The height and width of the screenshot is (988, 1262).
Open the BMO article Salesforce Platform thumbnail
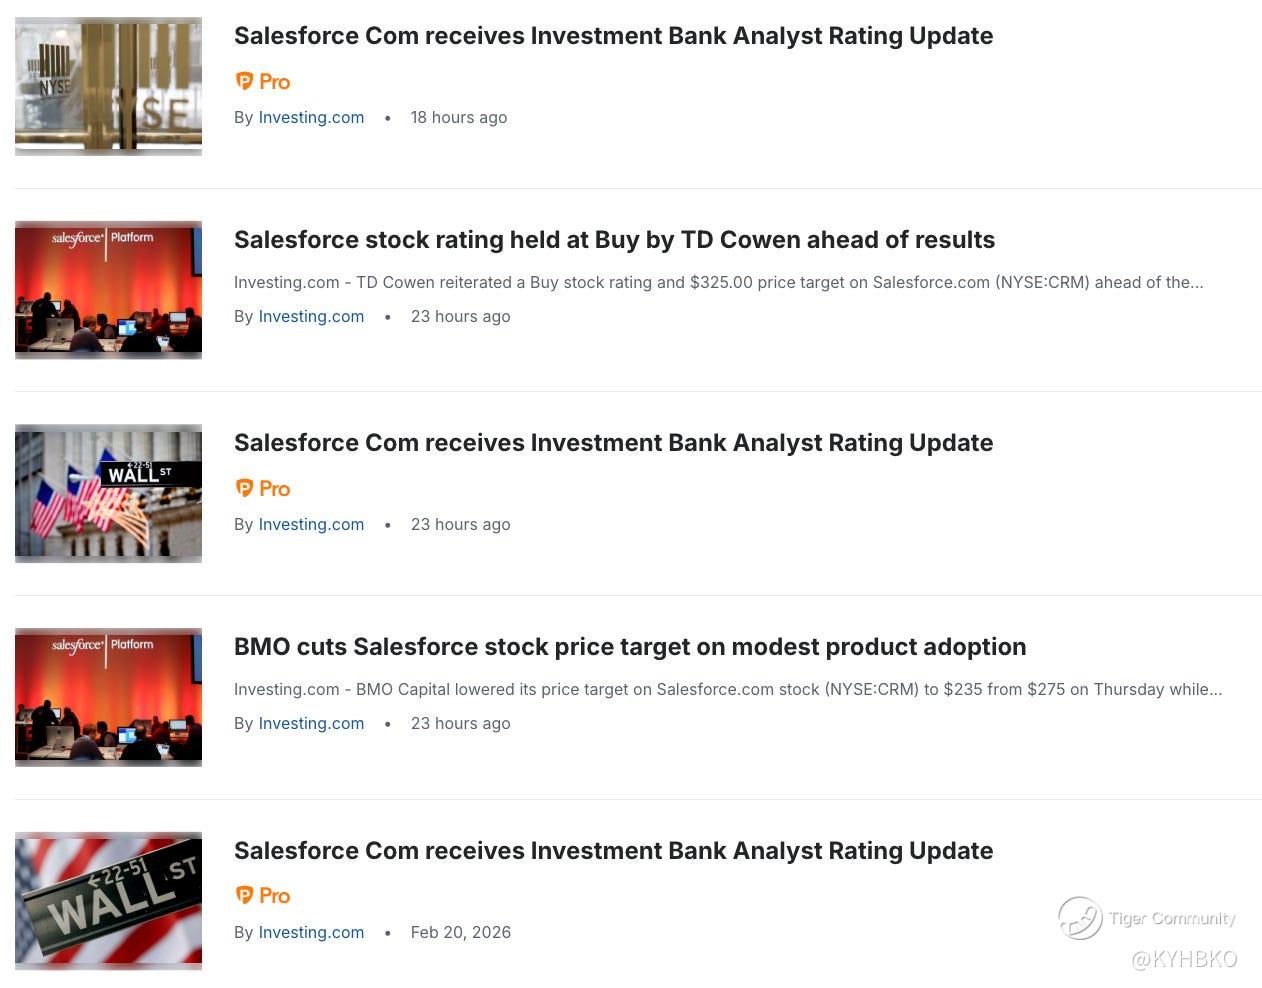click(108, 697)
